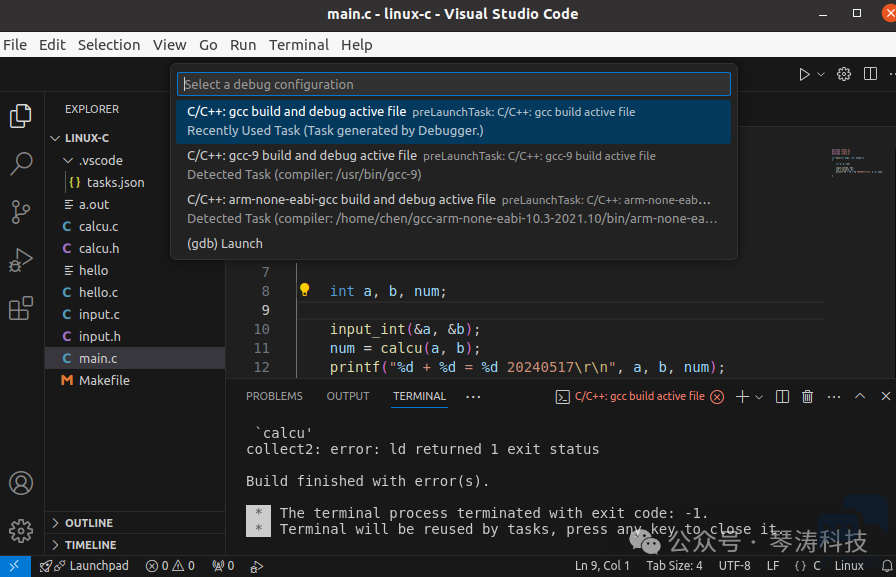The height and width of the screenshot is (577, 896).
Task: Click Launchpad in the status bar
Action: pyautogui.click(x=84, y=566)
